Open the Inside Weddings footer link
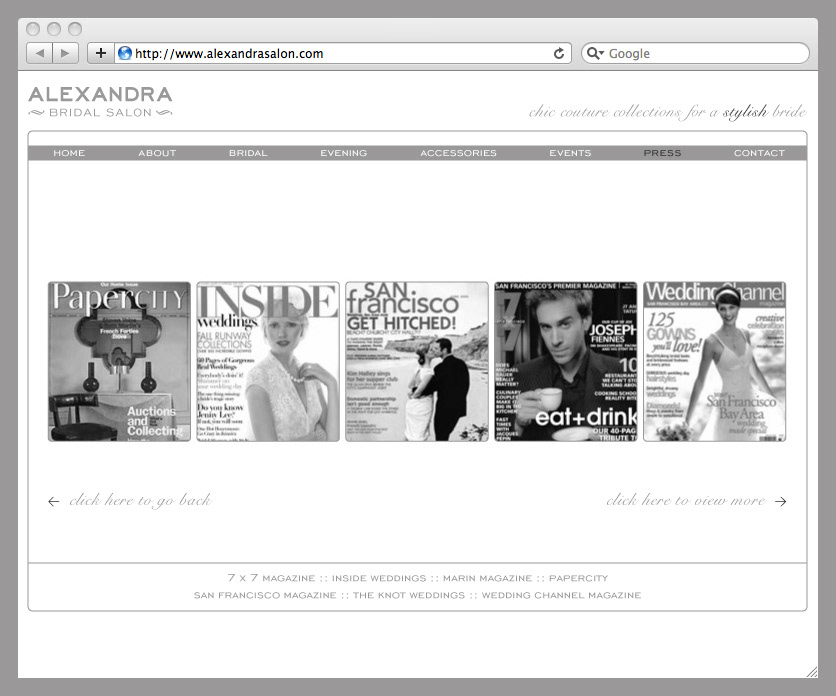The height and width of the screenshot is (696, 836). [x=379, y=578]
